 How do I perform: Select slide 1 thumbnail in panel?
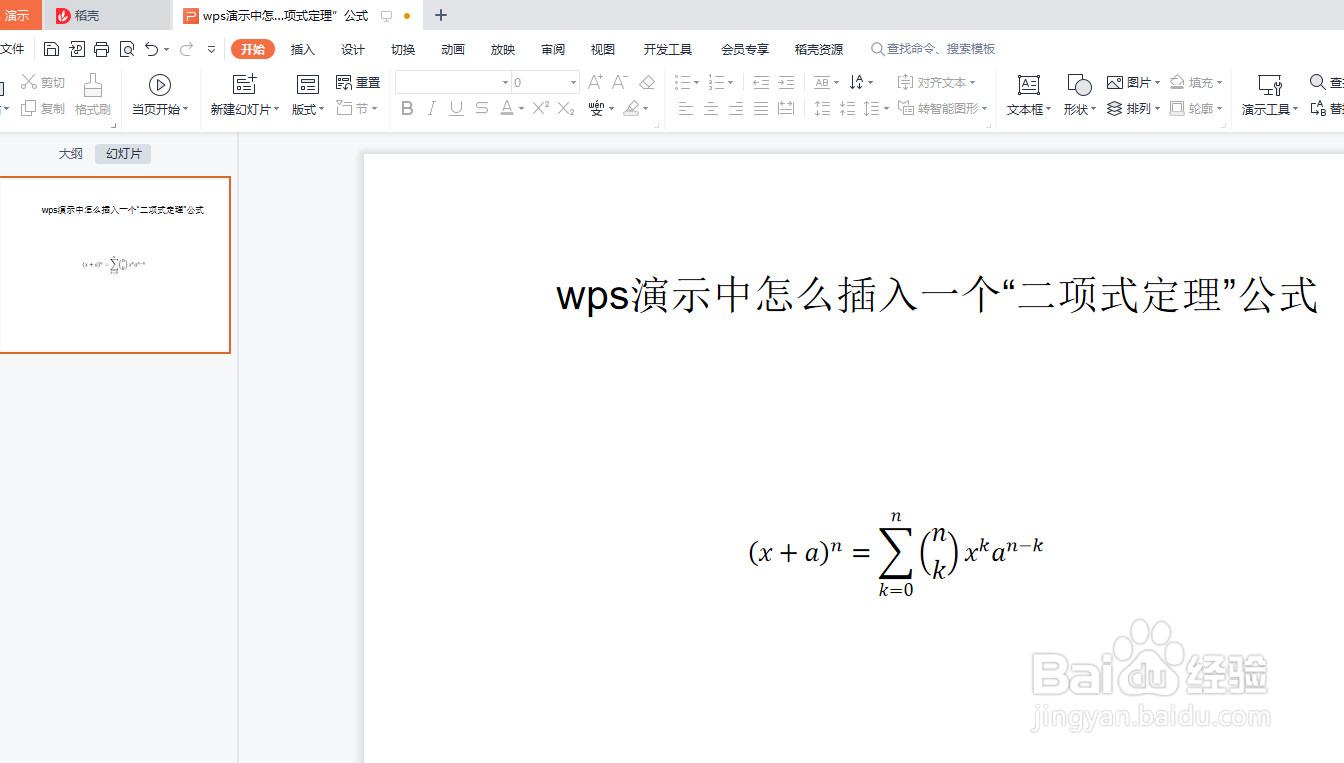[115, 265]
